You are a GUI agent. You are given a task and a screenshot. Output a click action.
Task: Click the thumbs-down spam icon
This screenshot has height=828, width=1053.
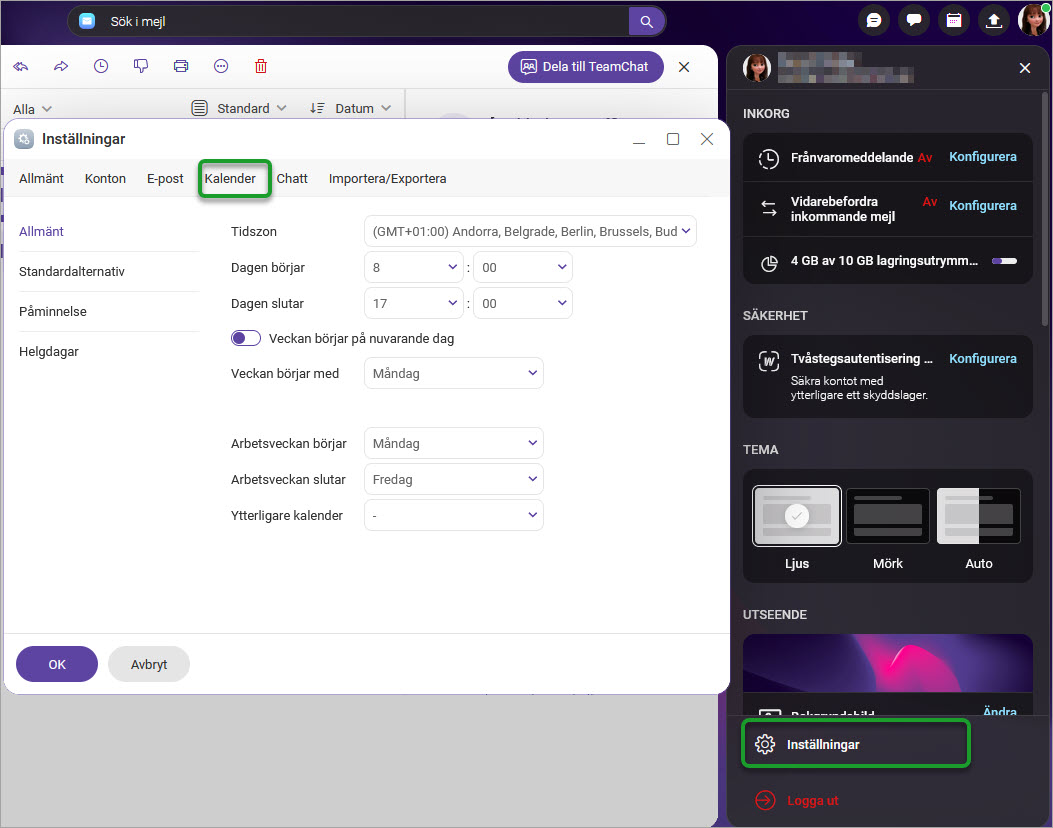click(141, 66)
